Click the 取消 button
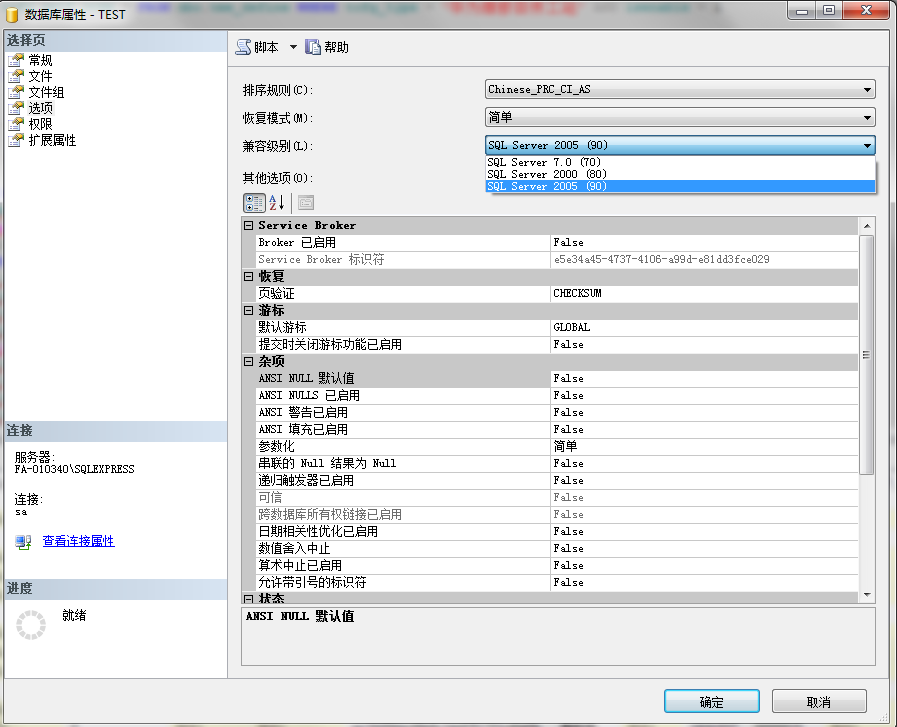The width and height of the screenshot is (897, 727). coord(819,701)
